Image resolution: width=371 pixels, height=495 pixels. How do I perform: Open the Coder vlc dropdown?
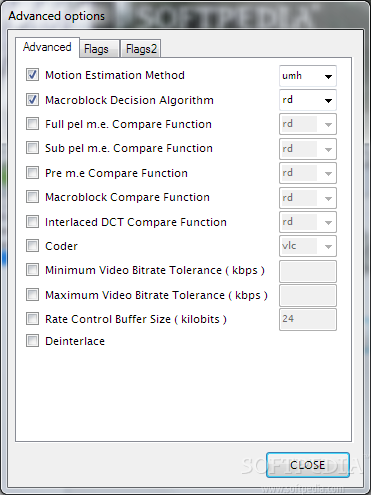pyautogui.click(x=308, y=246)
